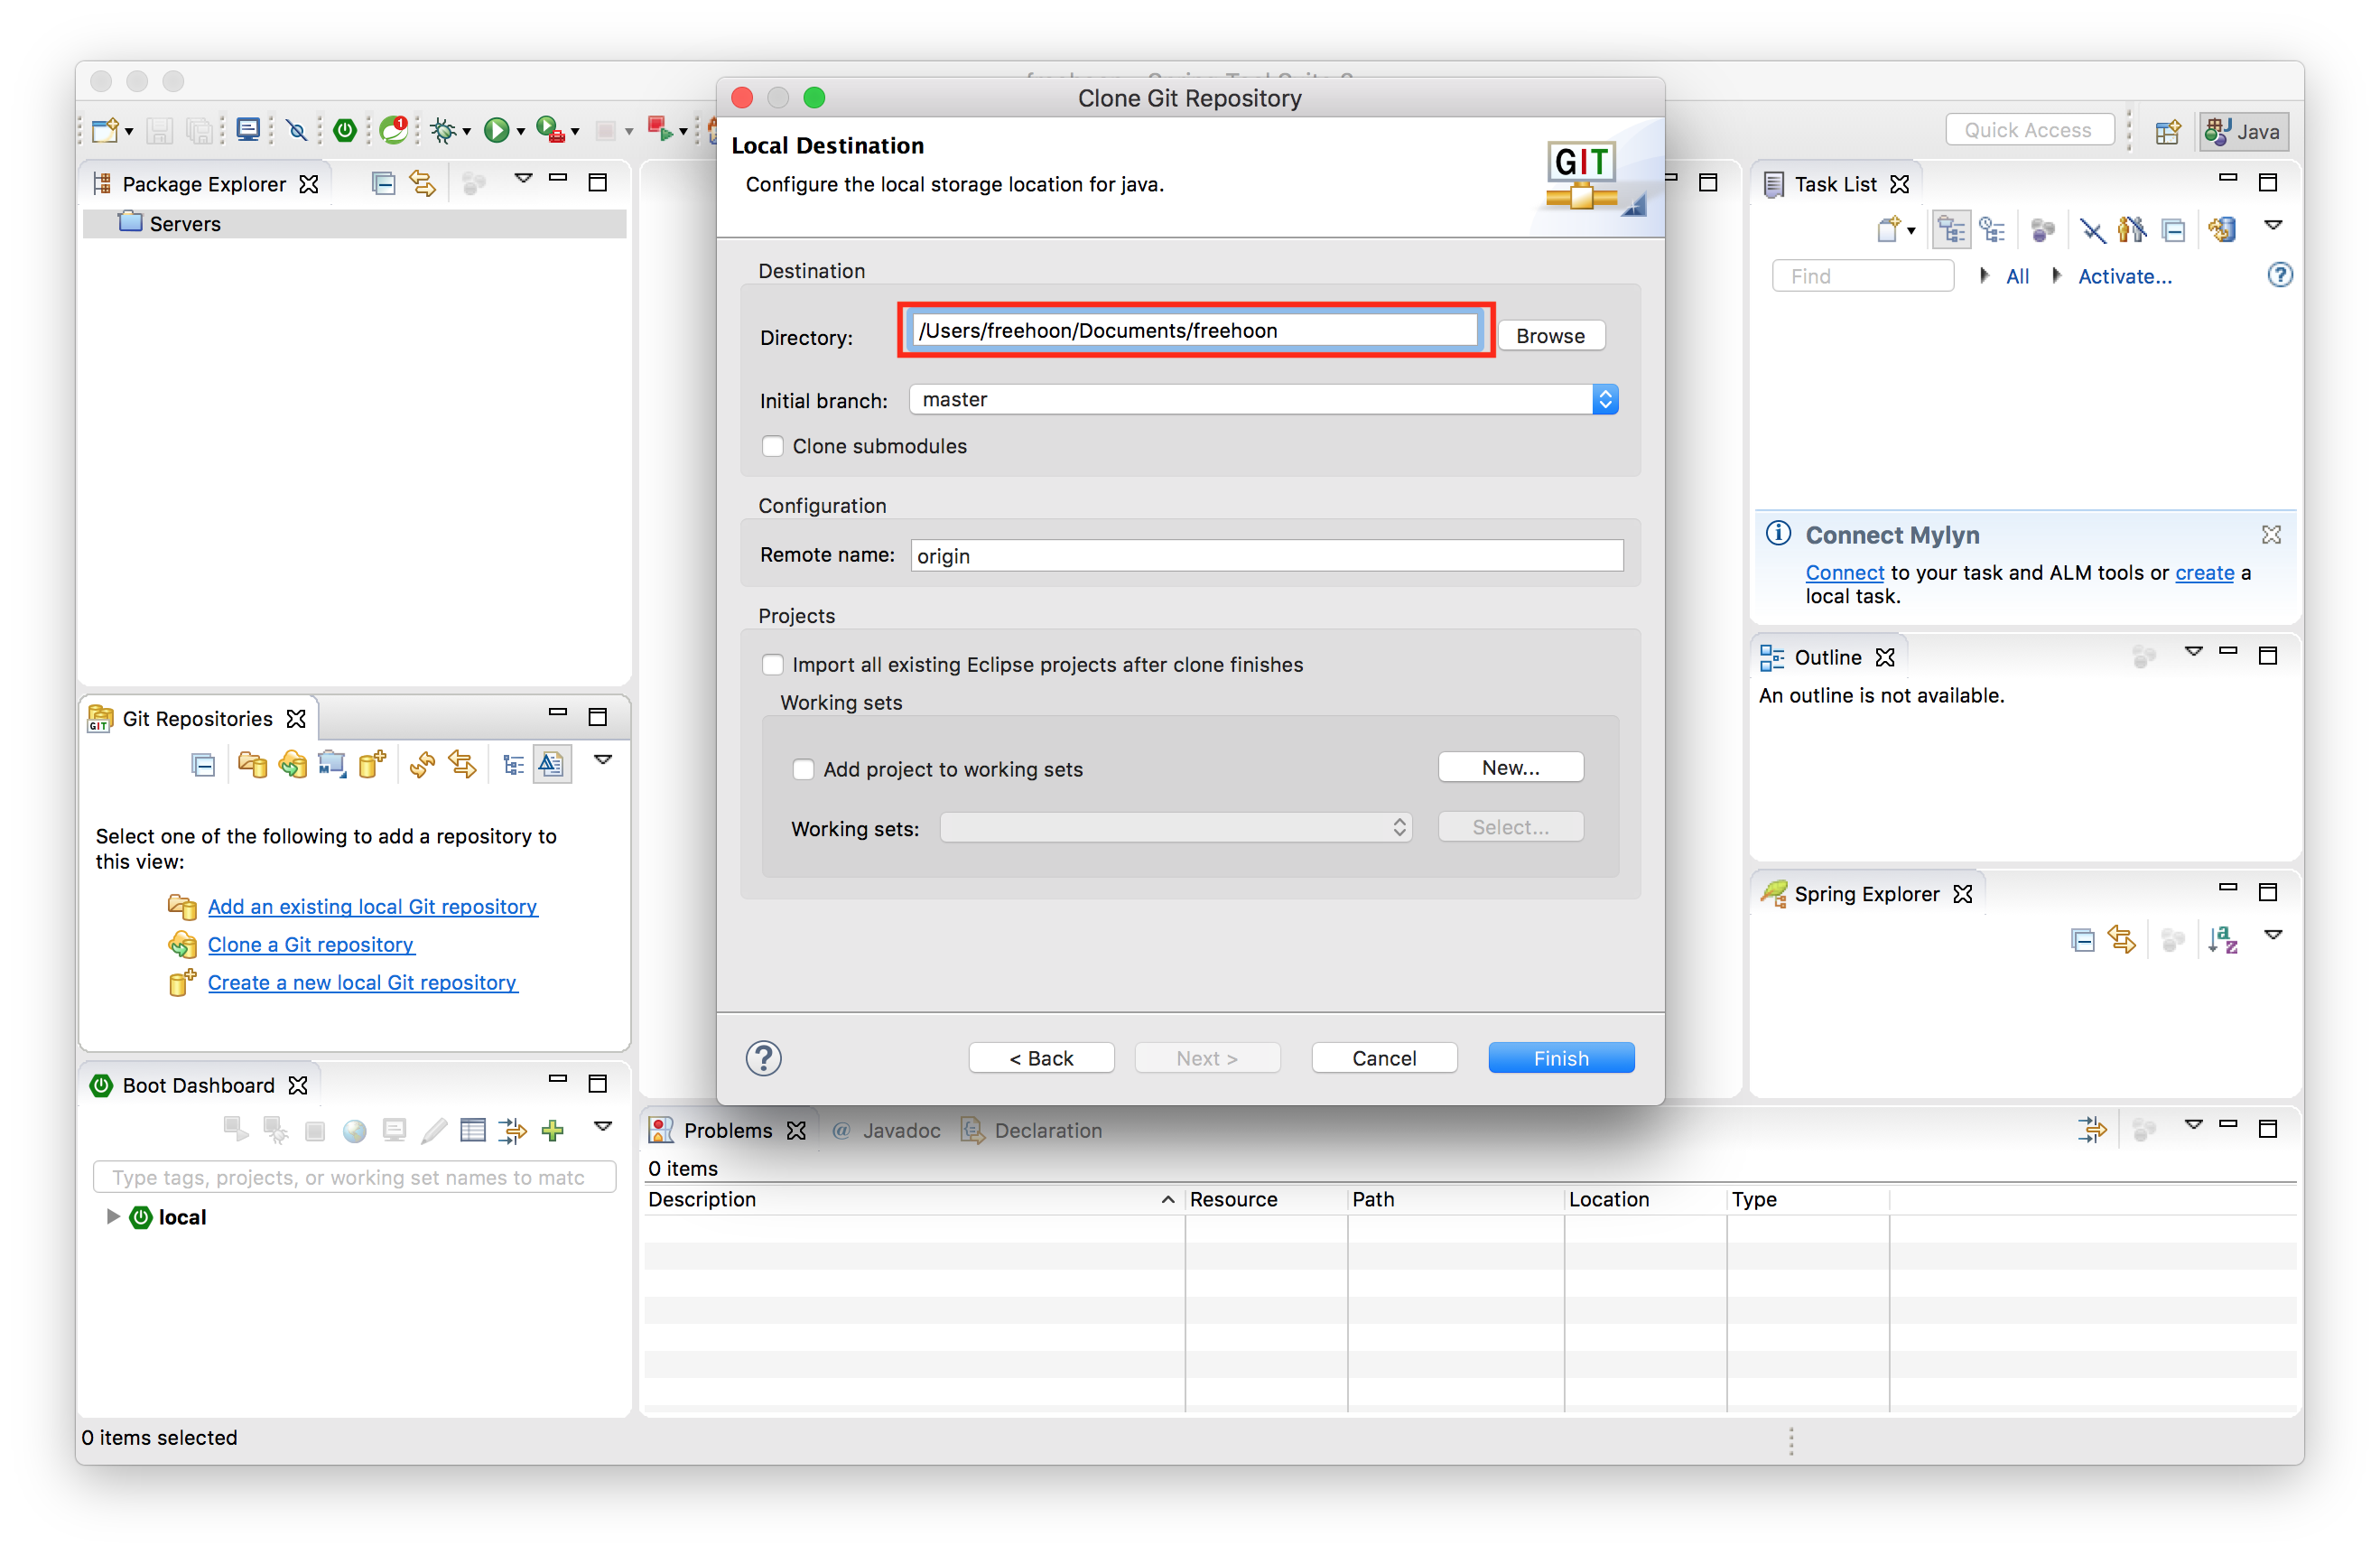
Task: Switch to the Javadoc tab
Action: click(x=900, y=1130)
